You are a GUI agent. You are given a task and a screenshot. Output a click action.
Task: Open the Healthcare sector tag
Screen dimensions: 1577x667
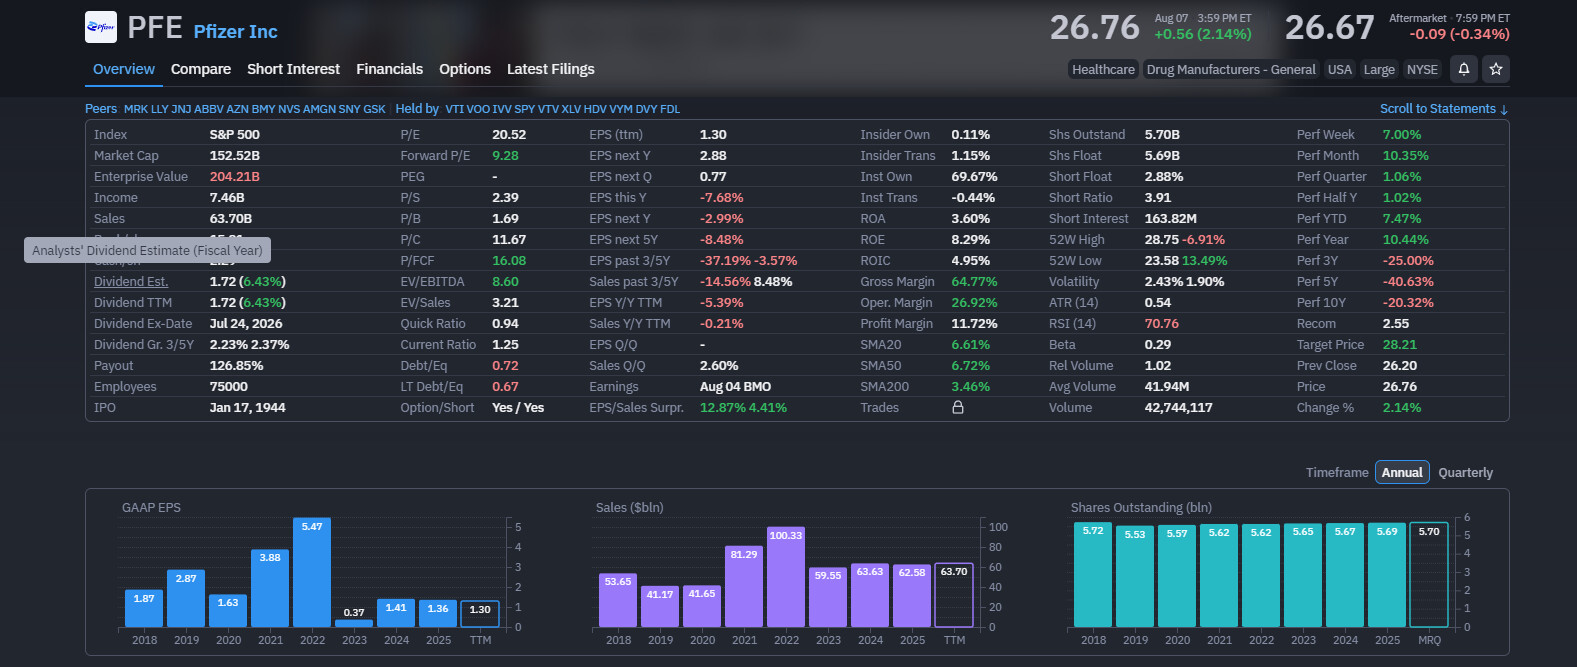1103,69
